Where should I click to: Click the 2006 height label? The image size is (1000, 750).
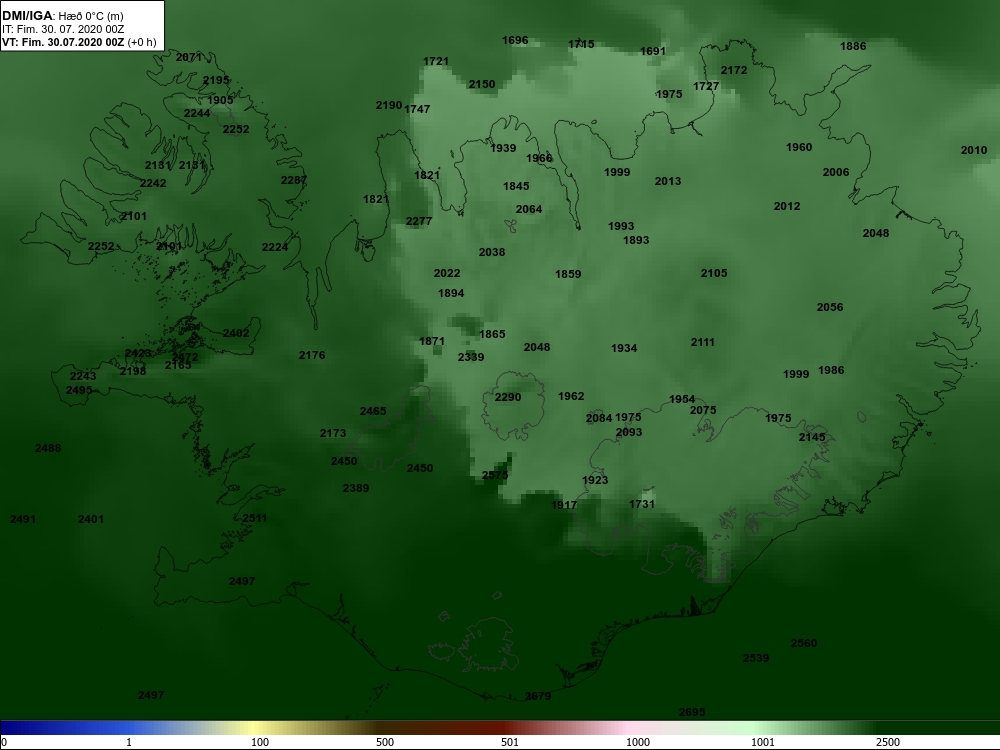pos(836,172)
